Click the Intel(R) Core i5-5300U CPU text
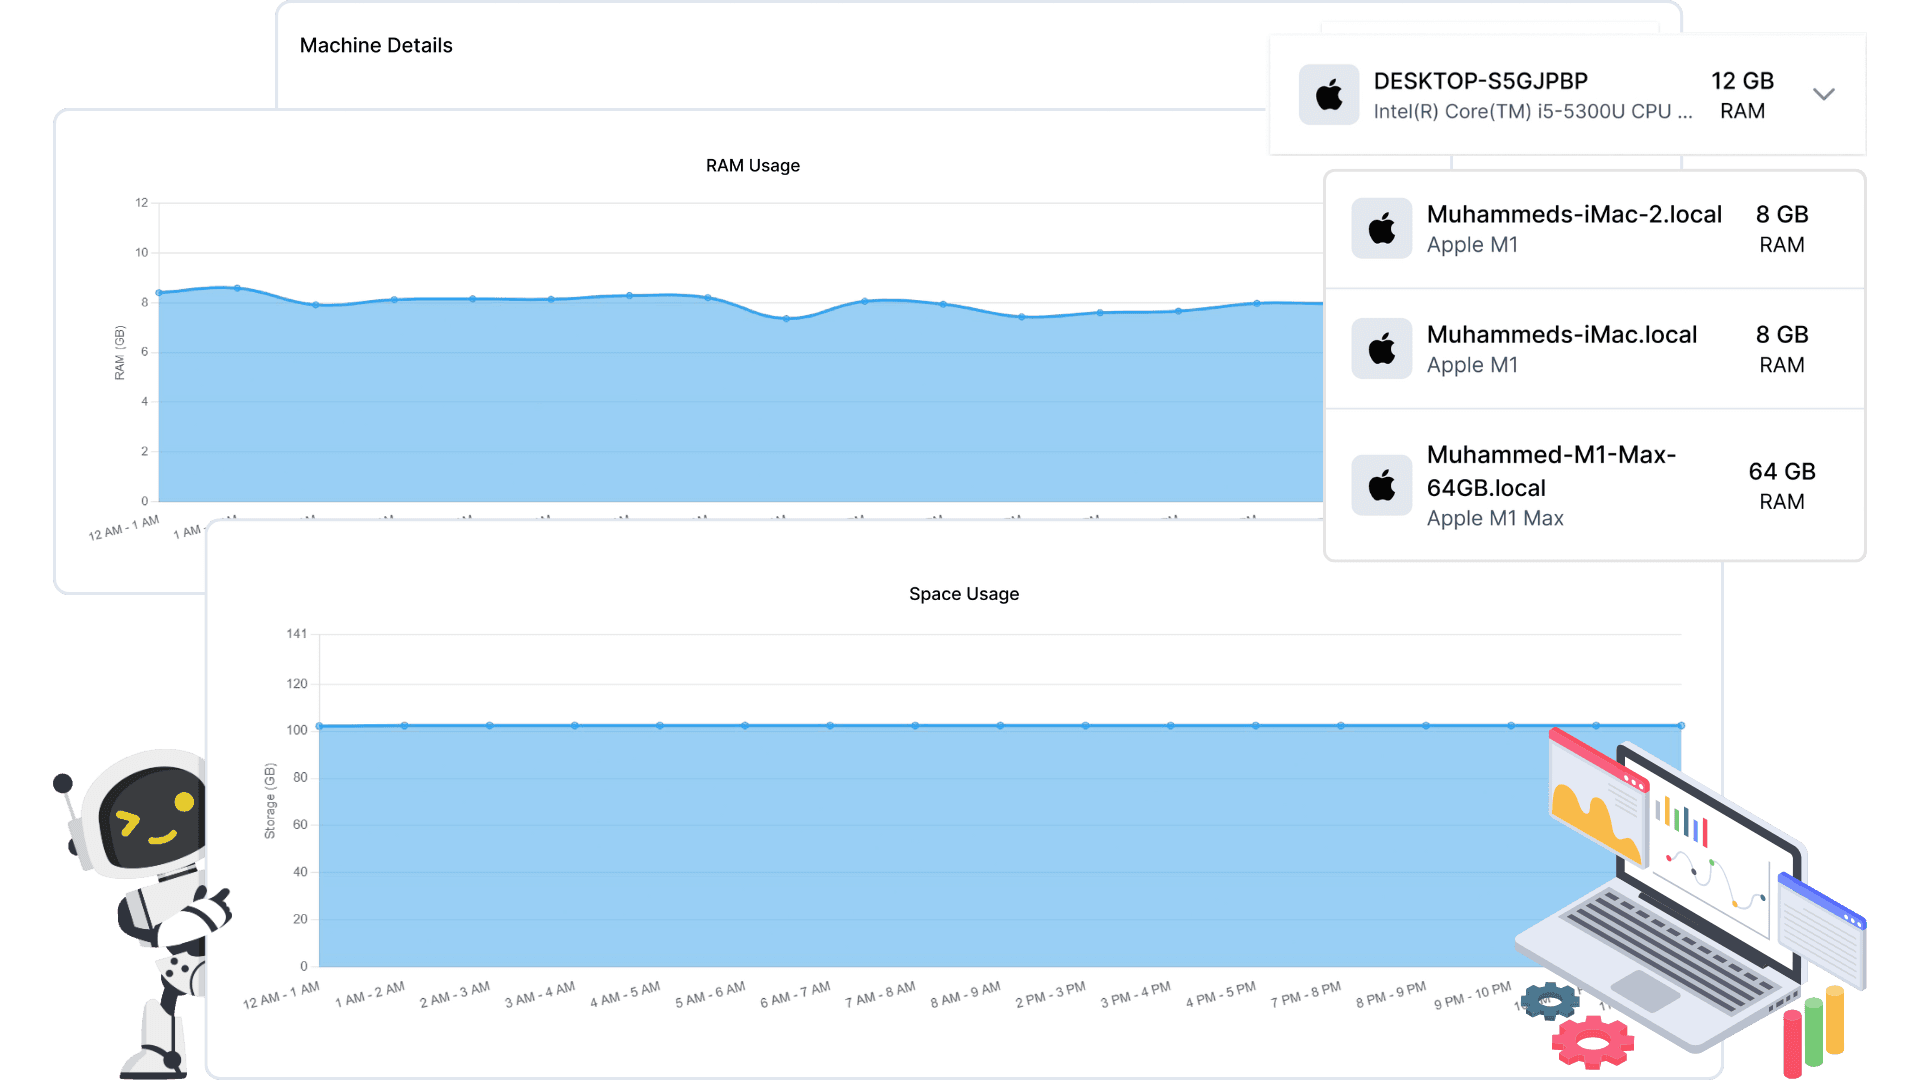Image resolution: width=1920 pixels, height=1080 pixels. (x=1533, y=111)
